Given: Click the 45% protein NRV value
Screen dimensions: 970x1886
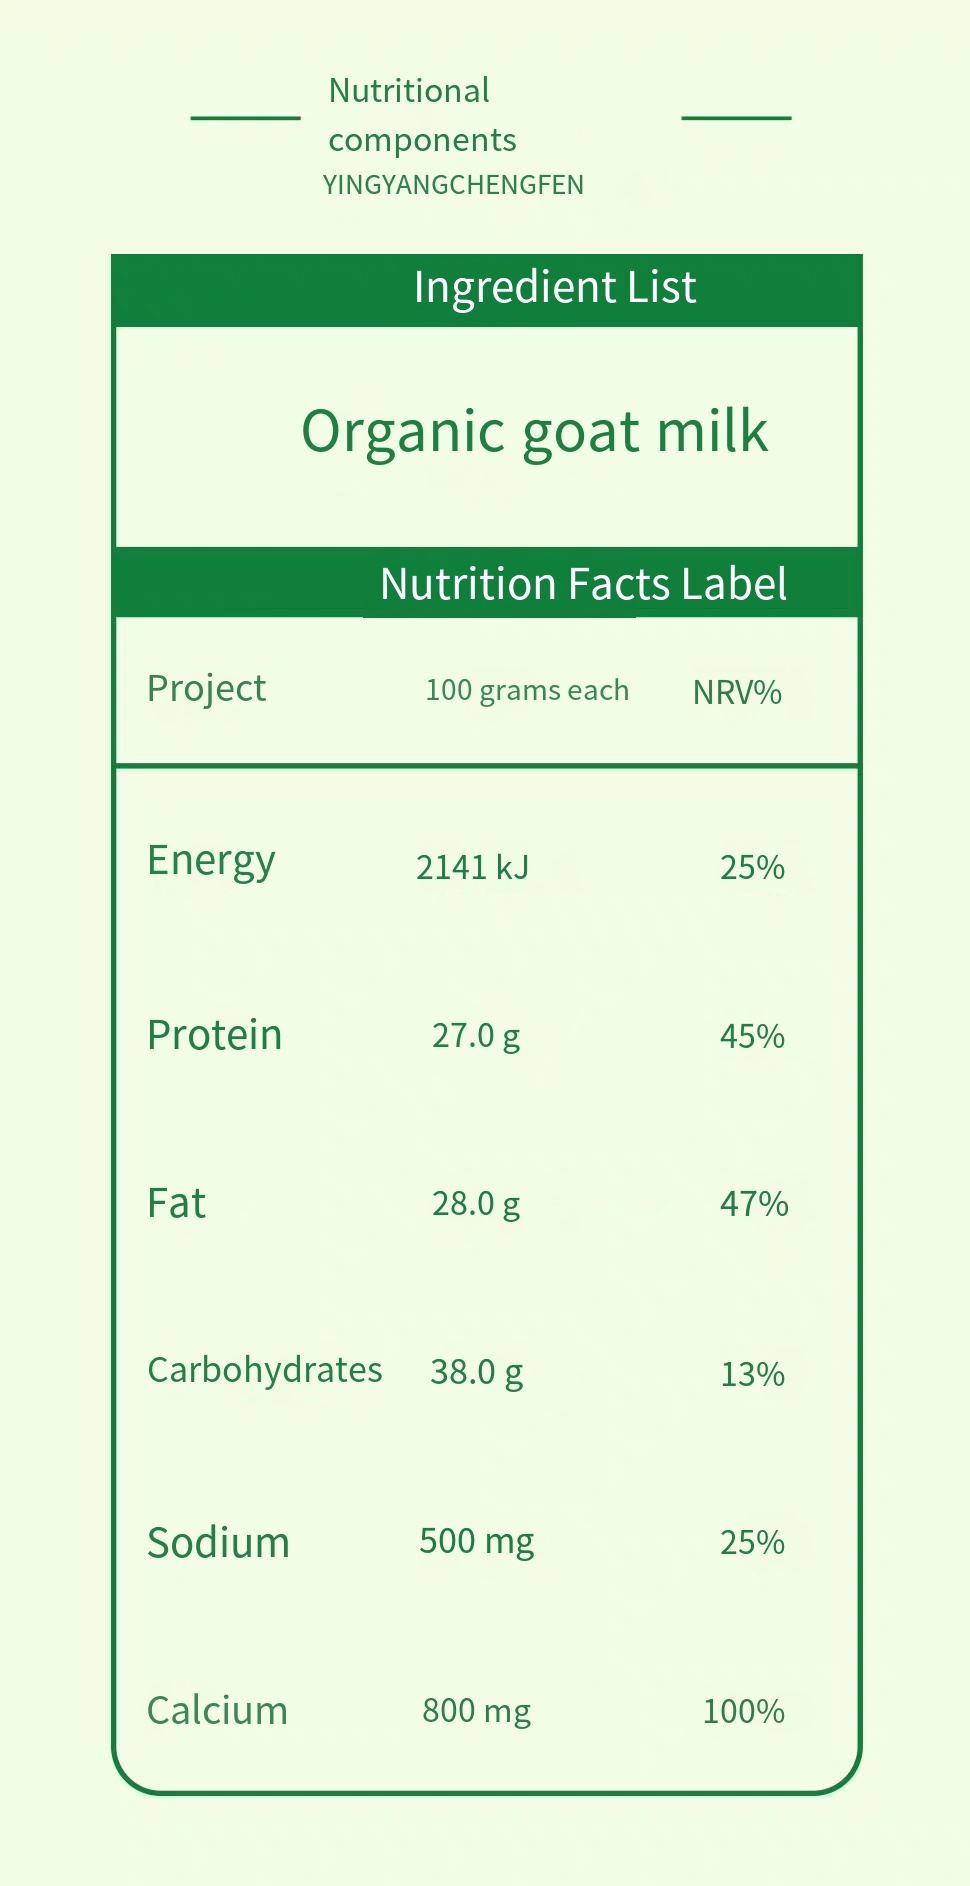Looking at the screenshot, I should (x=752, y=1036).
